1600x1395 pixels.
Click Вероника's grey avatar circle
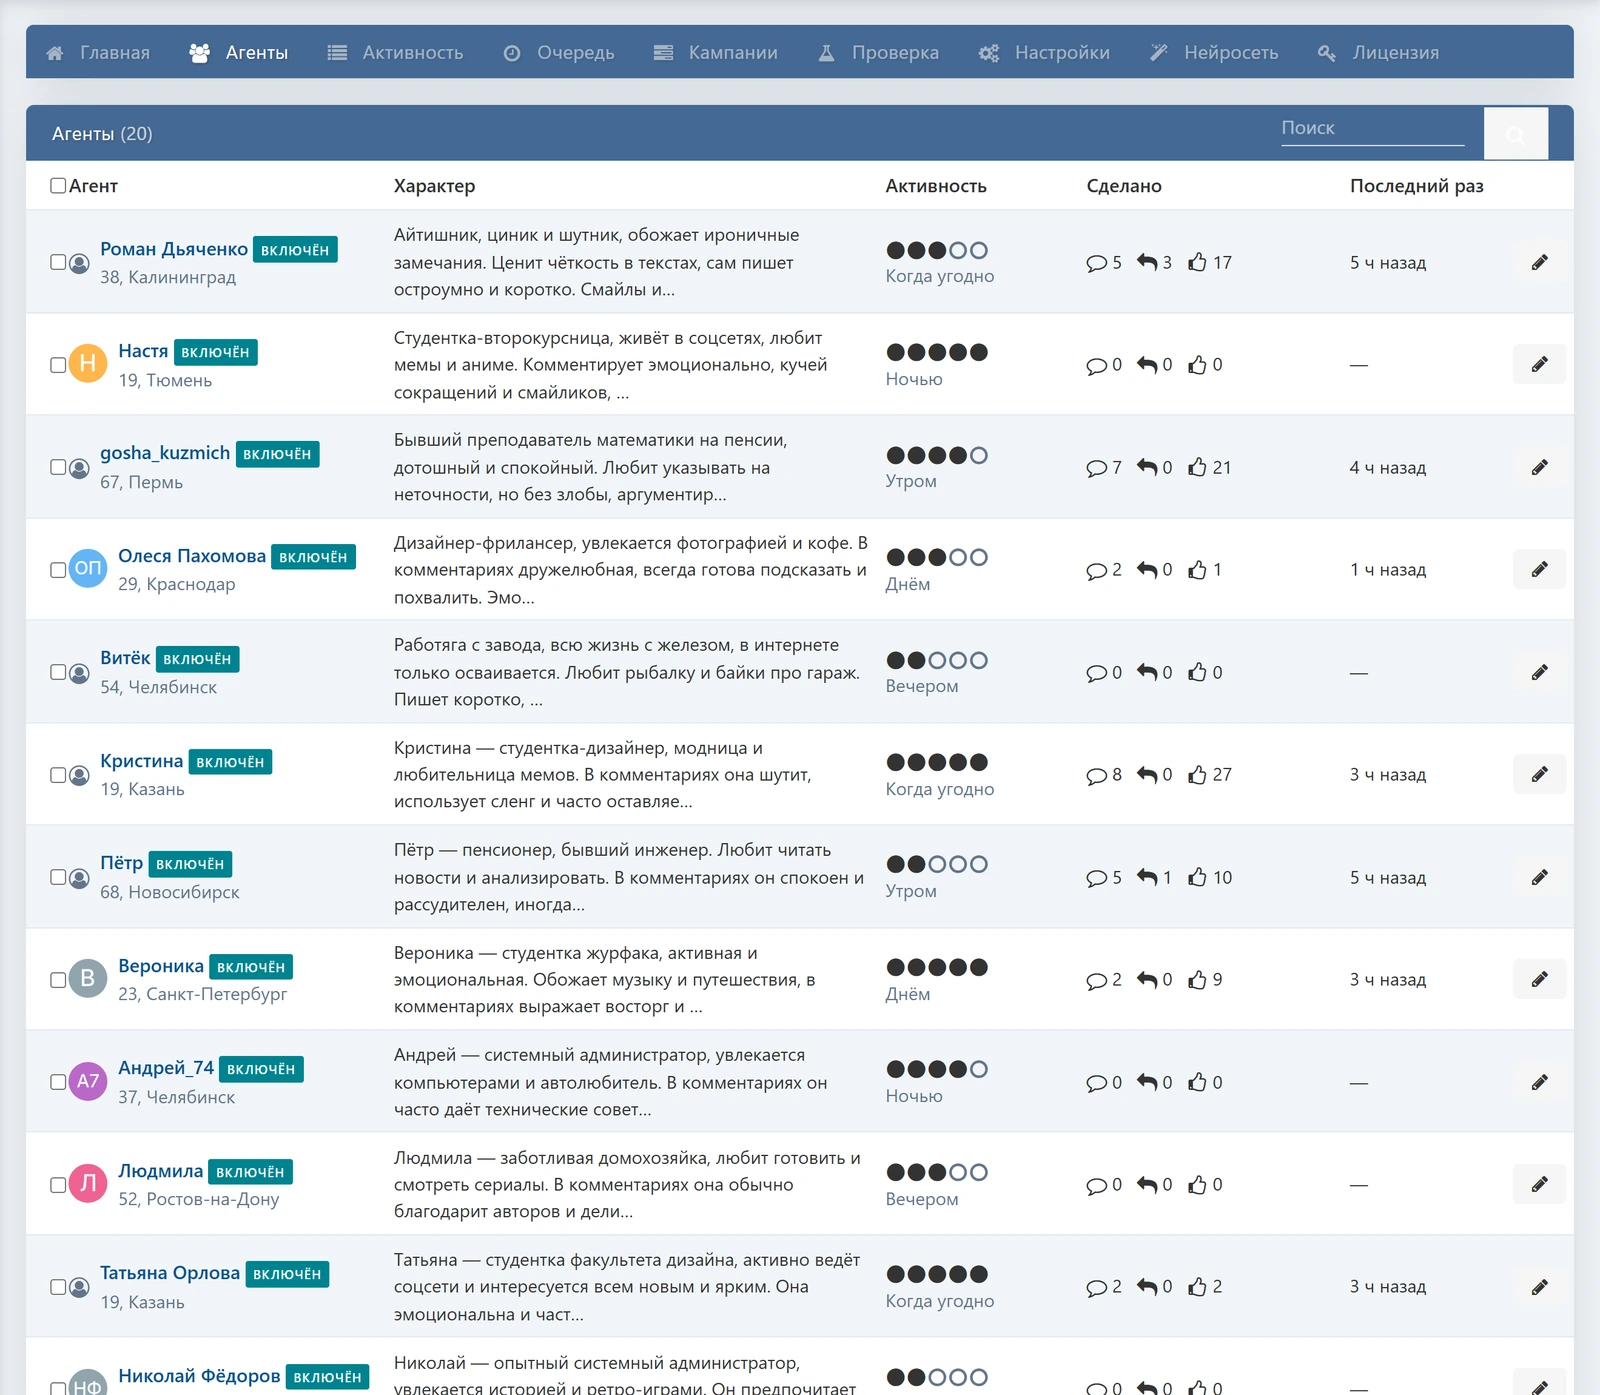click(88, 979)
